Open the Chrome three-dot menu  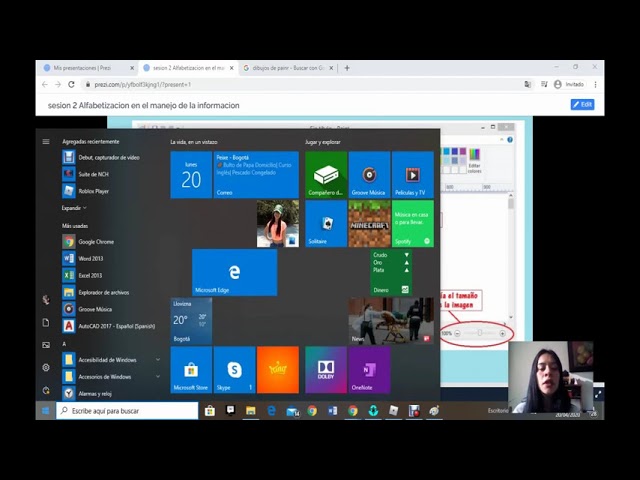coord(595,84)
